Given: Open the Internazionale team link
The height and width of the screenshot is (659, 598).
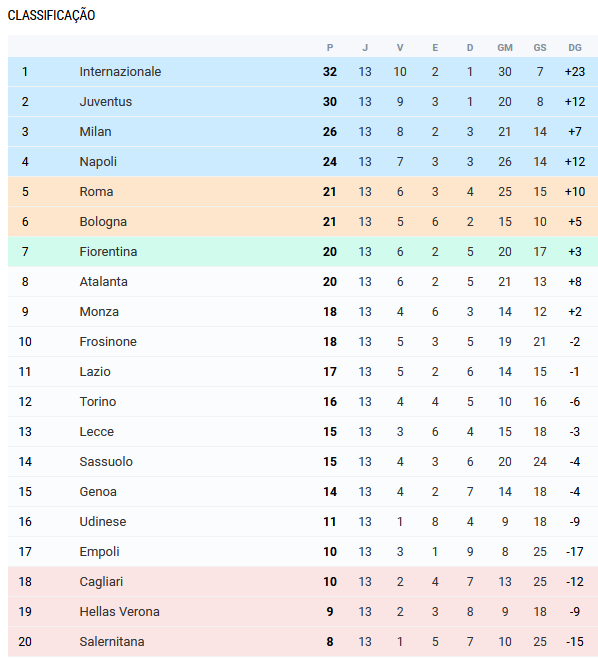Looking at the screenshot, I should (x=120, y=71).
